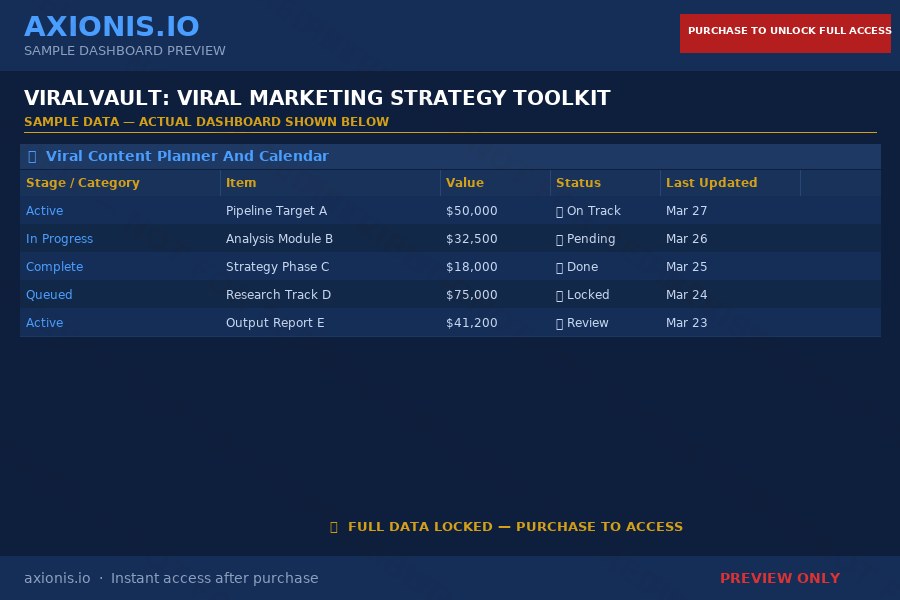Click the PREVIEW ONLY label

pyautogui.click(x=780, y=578)
